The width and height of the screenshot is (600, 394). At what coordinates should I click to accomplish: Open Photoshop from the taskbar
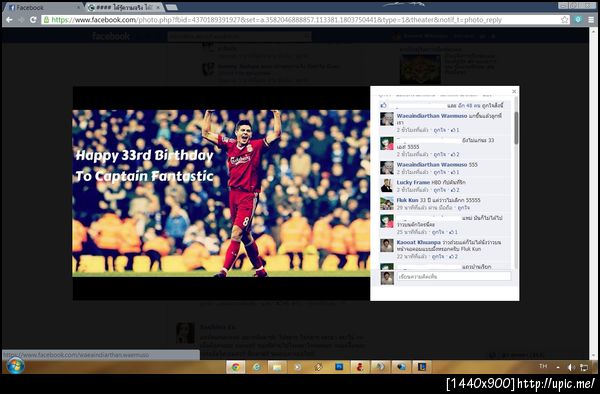339,367
